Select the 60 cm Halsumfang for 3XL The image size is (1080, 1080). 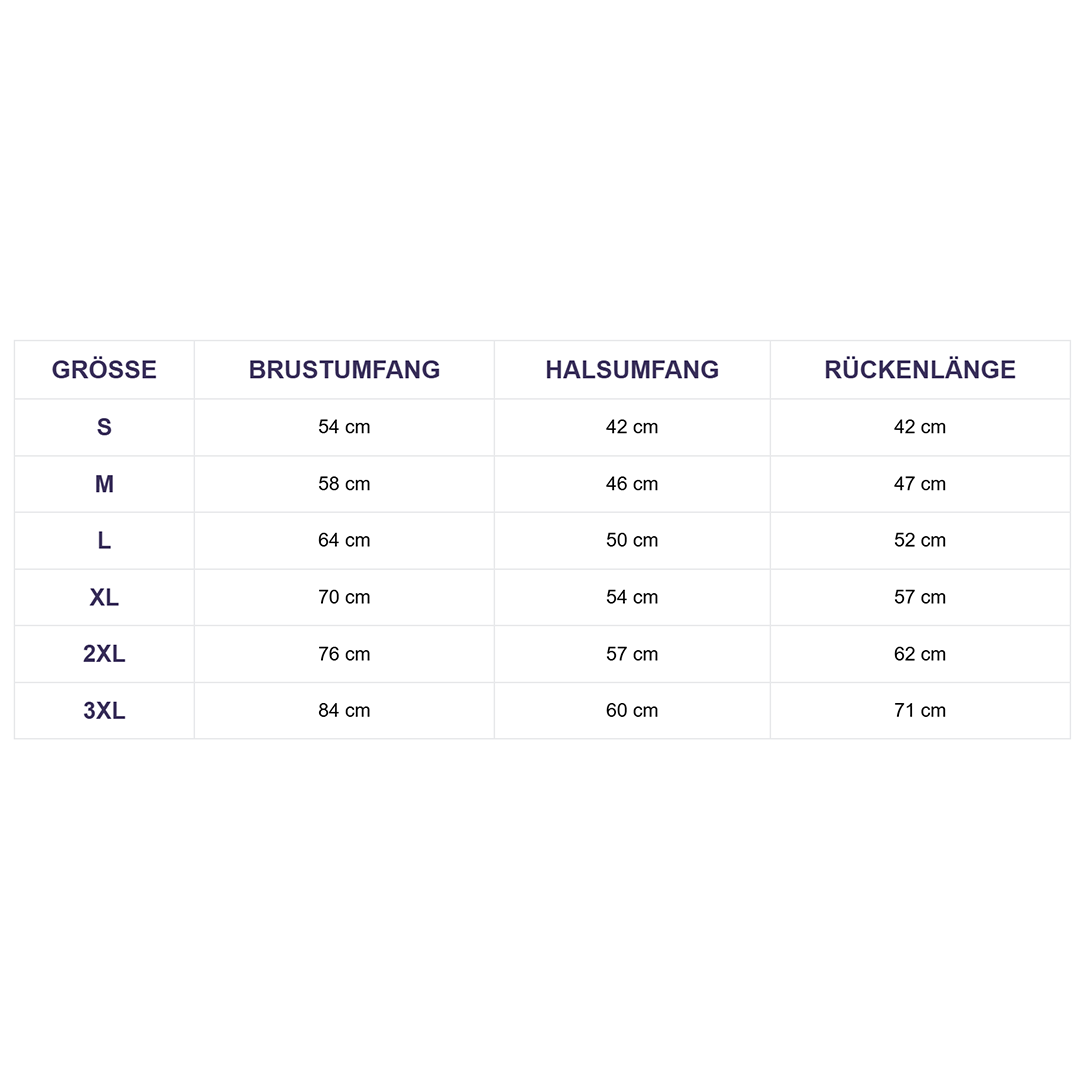click(632, 711)
